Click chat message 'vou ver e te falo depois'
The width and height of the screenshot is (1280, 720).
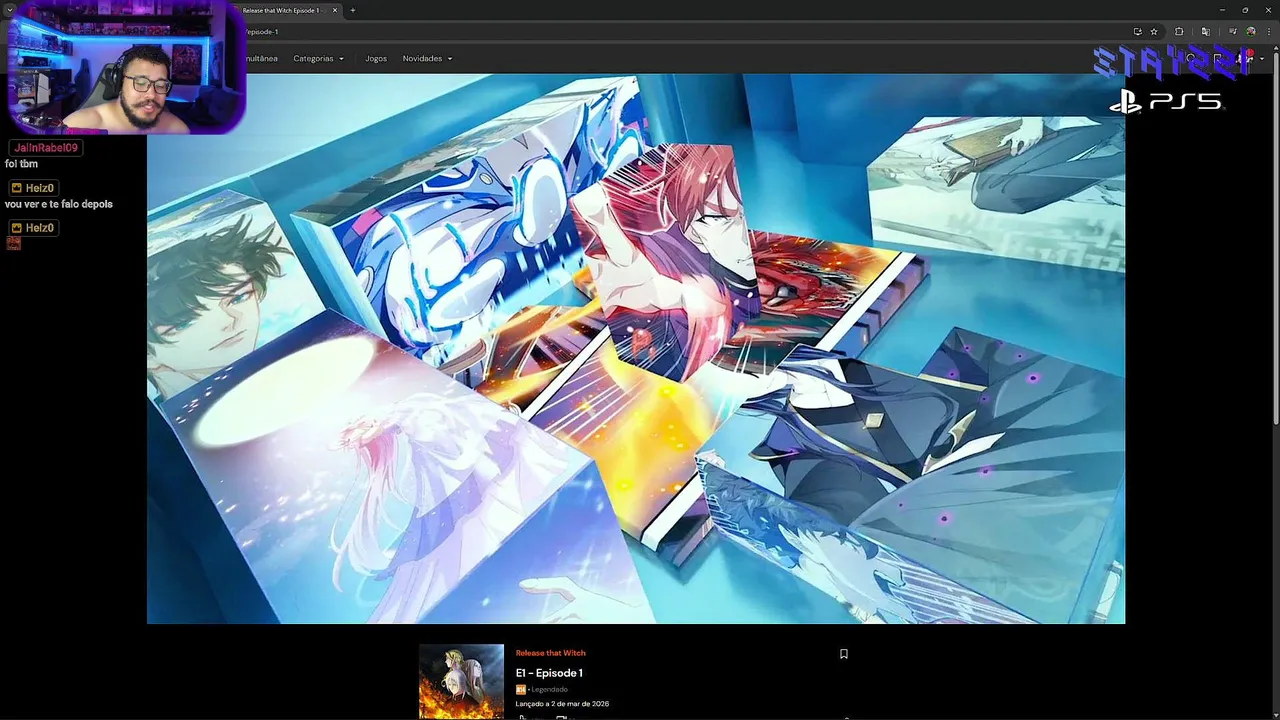[x=59, y=204]
